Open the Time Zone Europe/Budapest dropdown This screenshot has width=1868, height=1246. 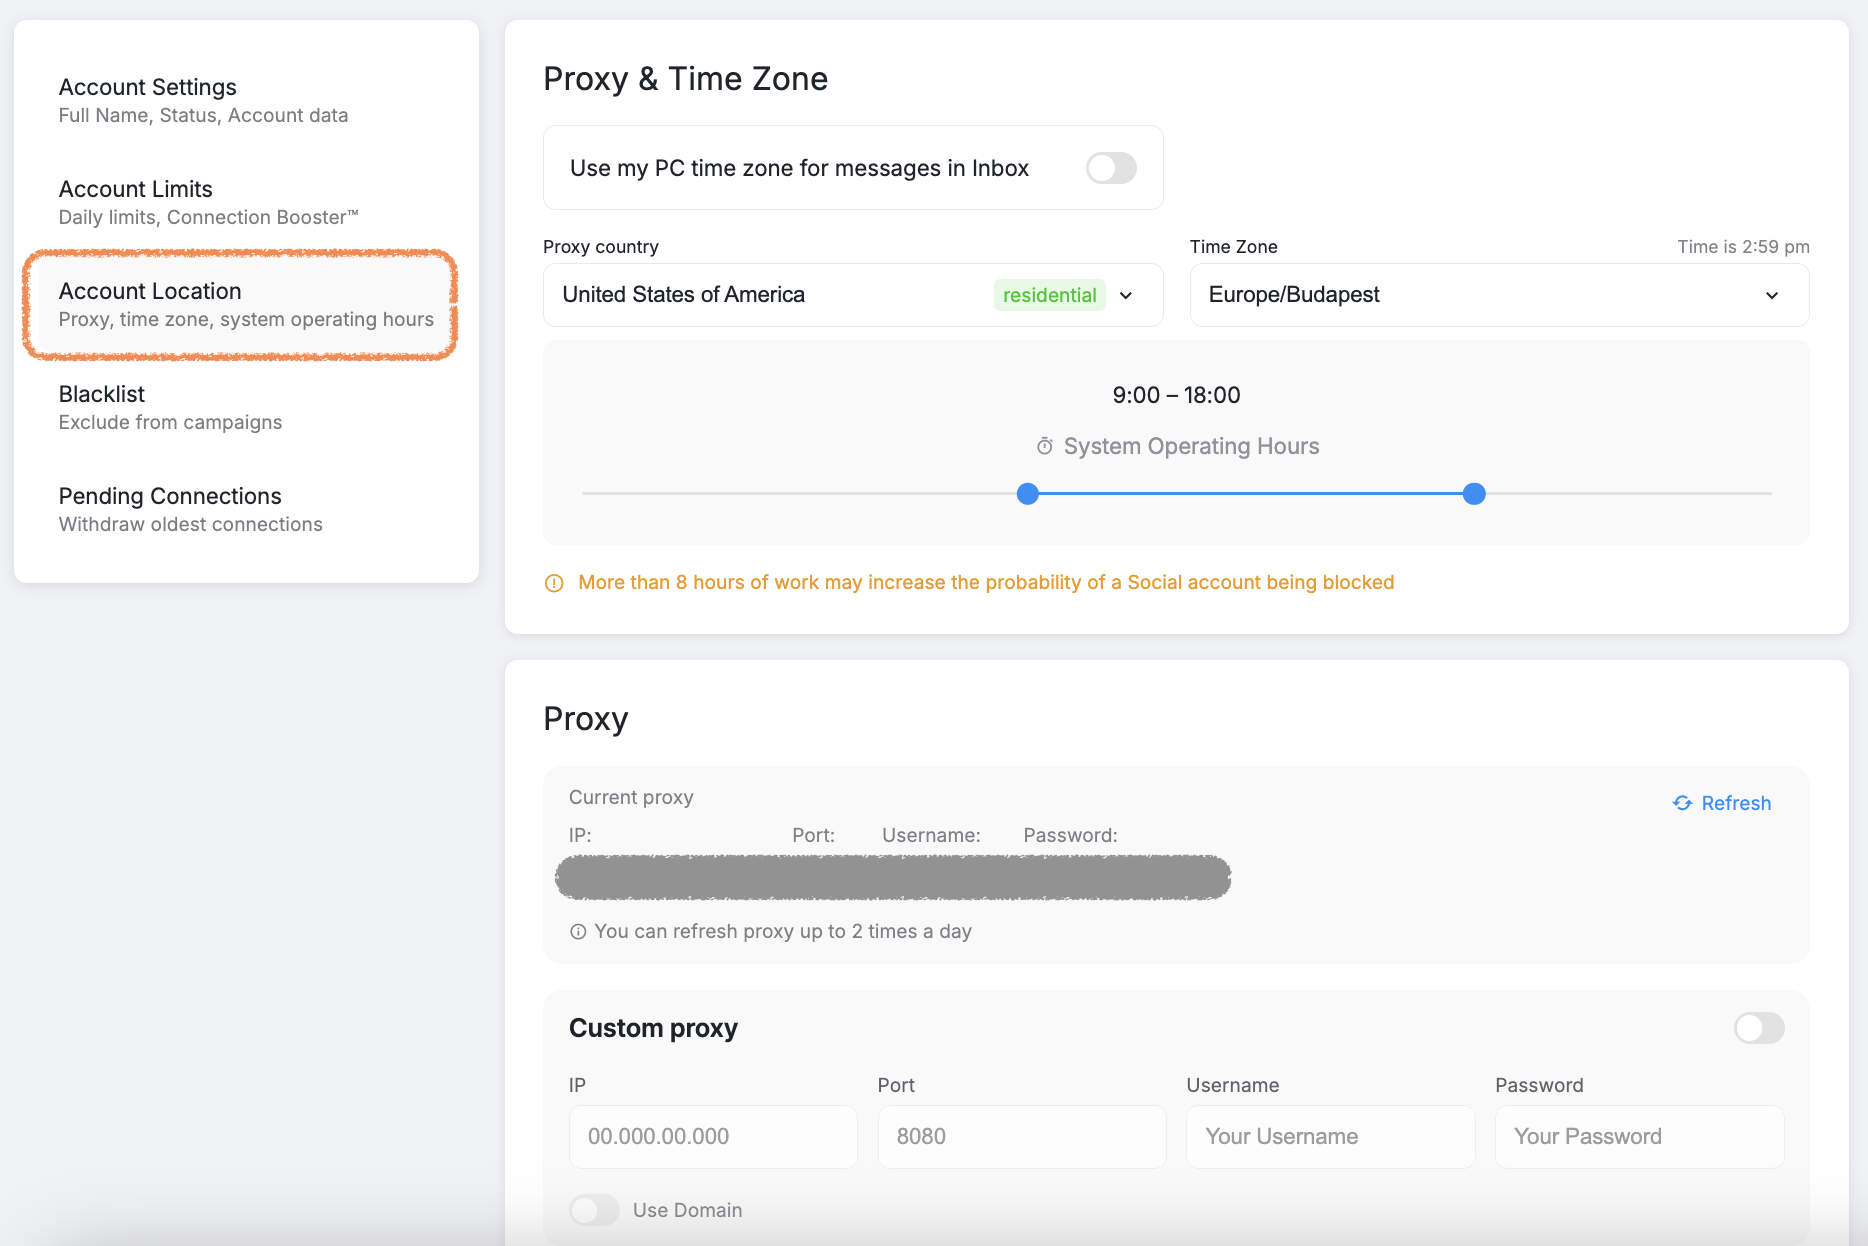[1498, 295]
